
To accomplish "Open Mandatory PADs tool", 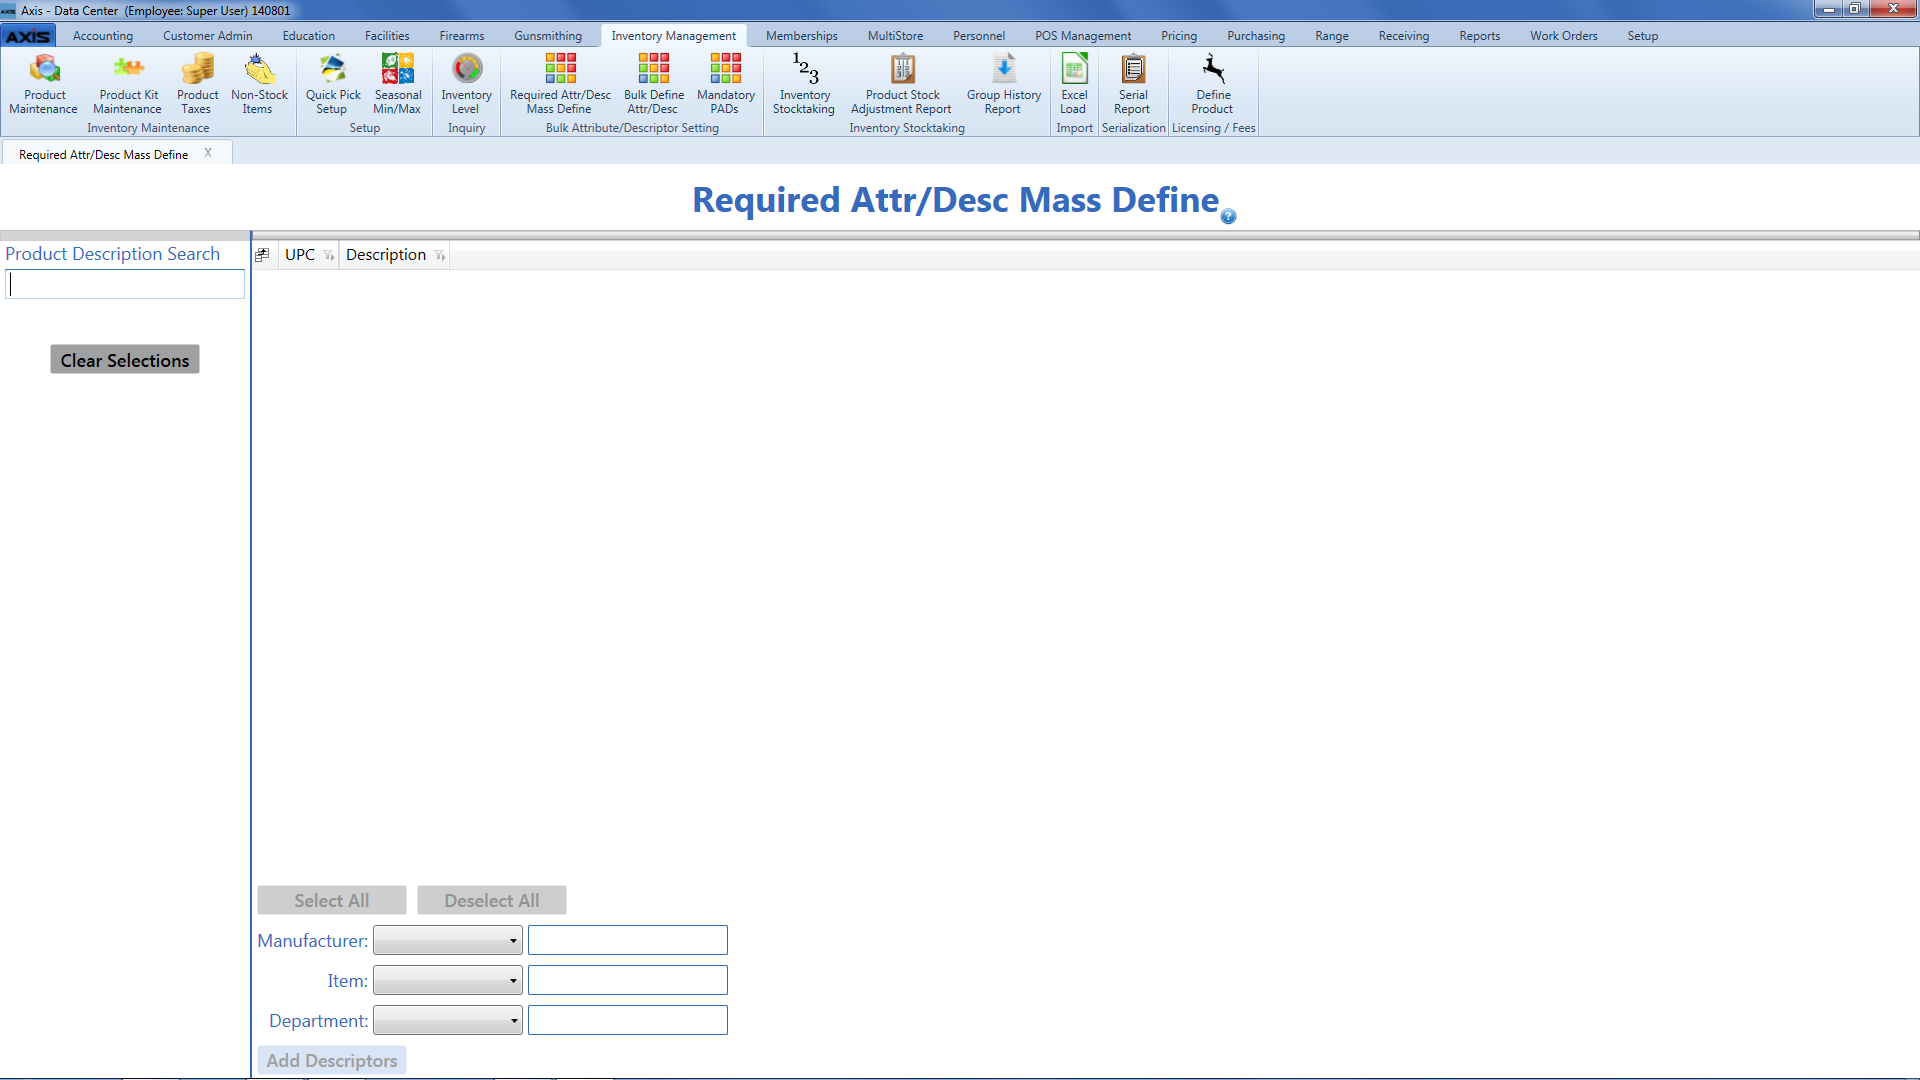I will coord(725,84).
